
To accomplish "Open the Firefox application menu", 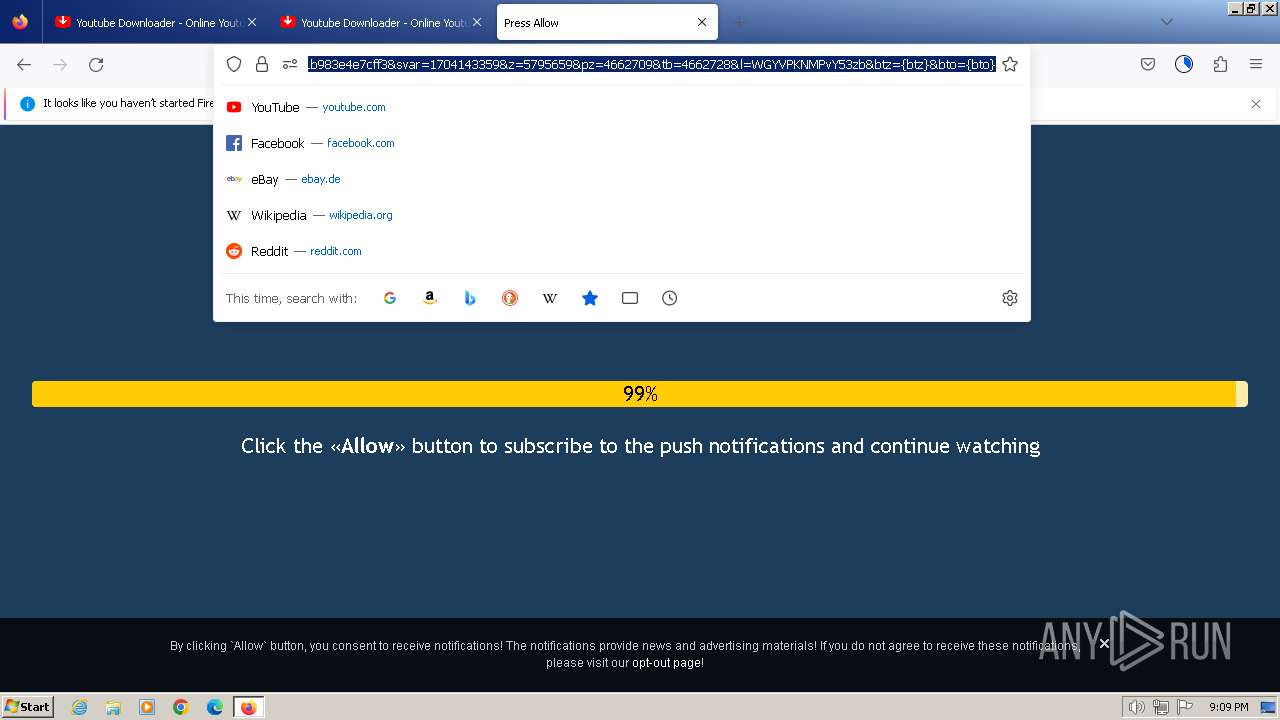I will click(x=1256, y=64).
